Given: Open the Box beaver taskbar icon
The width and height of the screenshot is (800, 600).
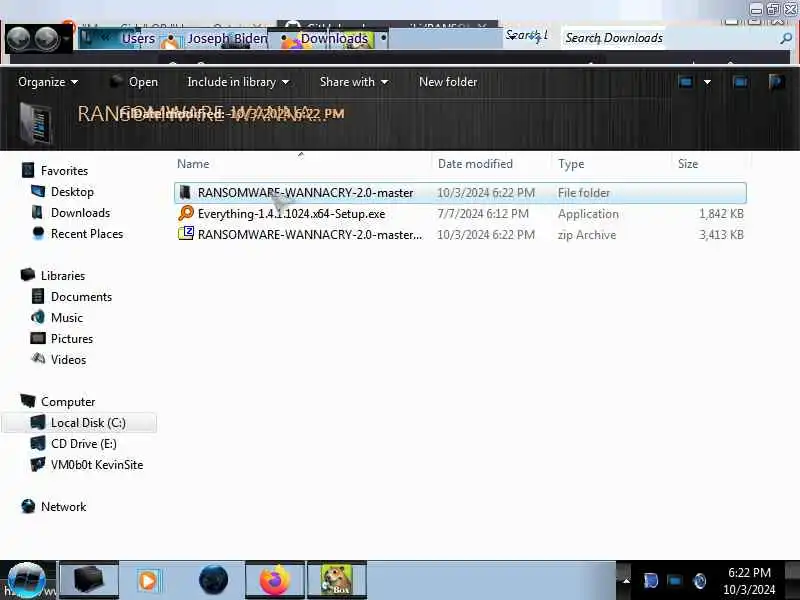Looking at the screenshot, I should coord(336,580).
